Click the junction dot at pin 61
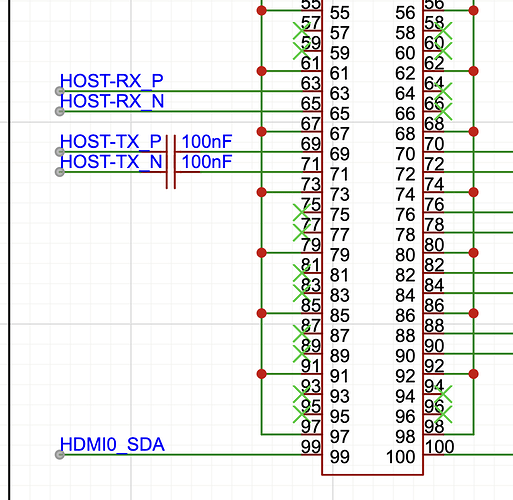The width and height of the screenshot is (513, 500). [x=262, y=71]
